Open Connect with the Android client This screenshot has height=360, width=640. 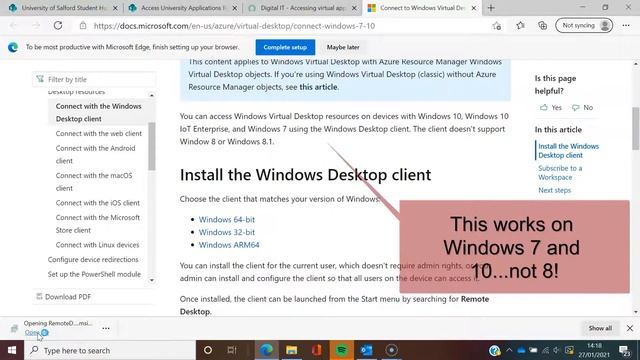[x=96, y=154]
